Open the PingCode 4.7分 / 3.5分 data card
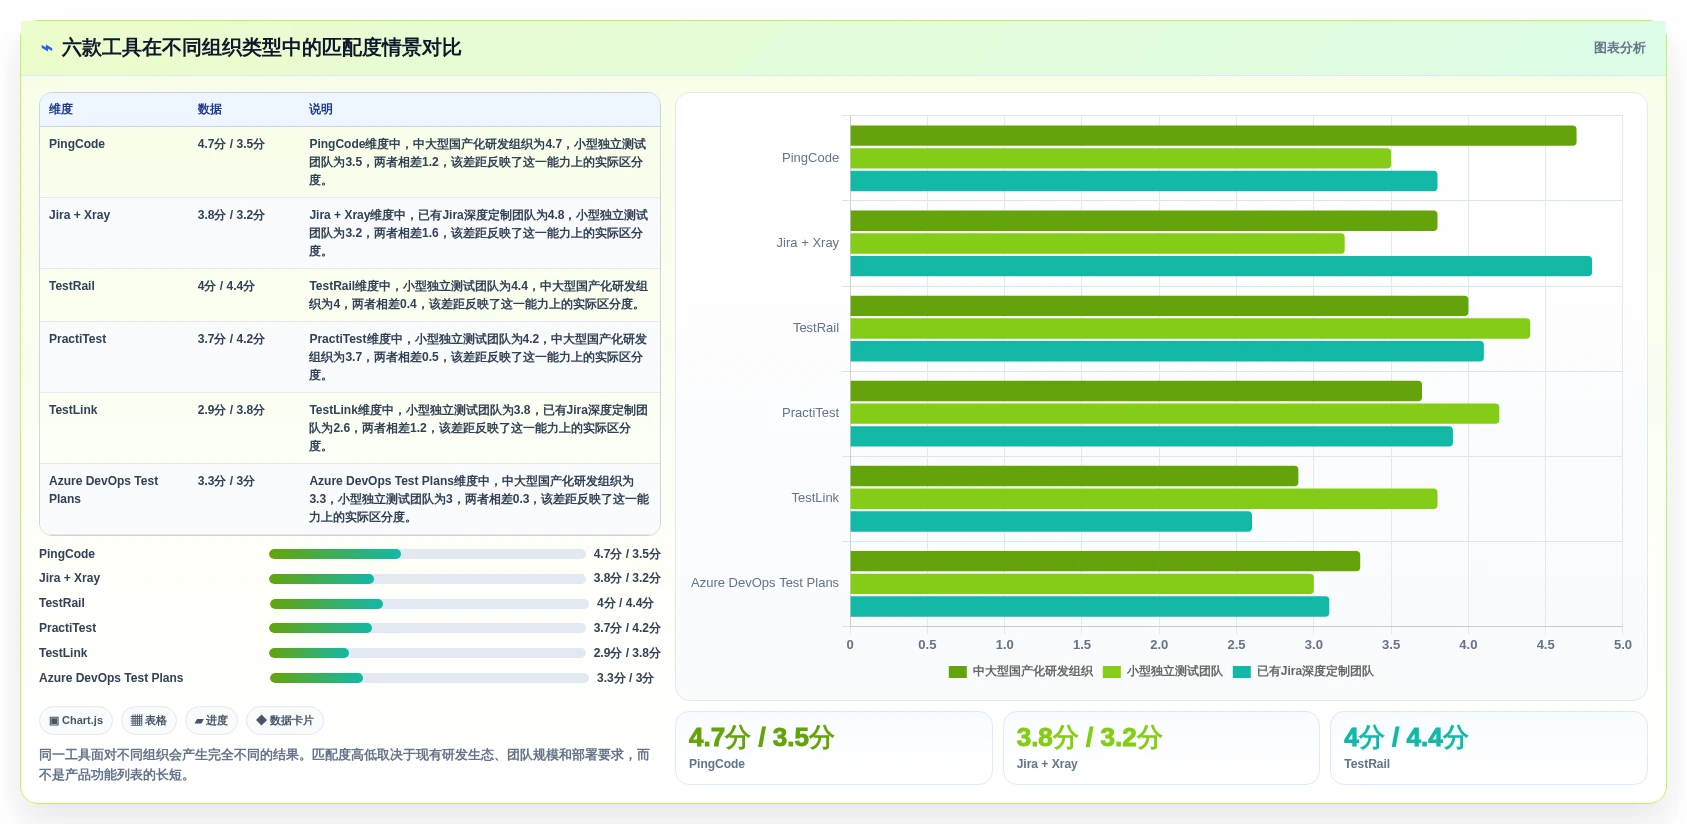 tap(834, 748)
